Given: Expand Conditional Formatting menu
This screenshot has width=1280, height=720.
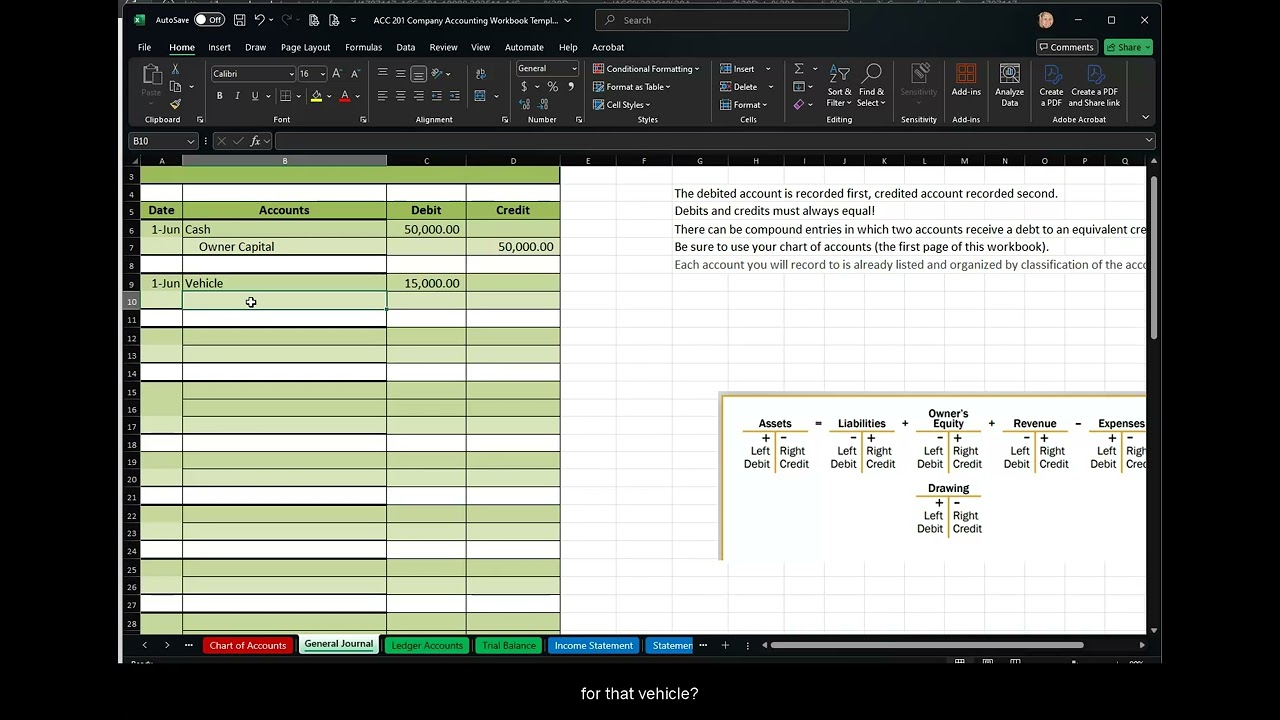Looking at the screenshot, I should coord(646,69).
